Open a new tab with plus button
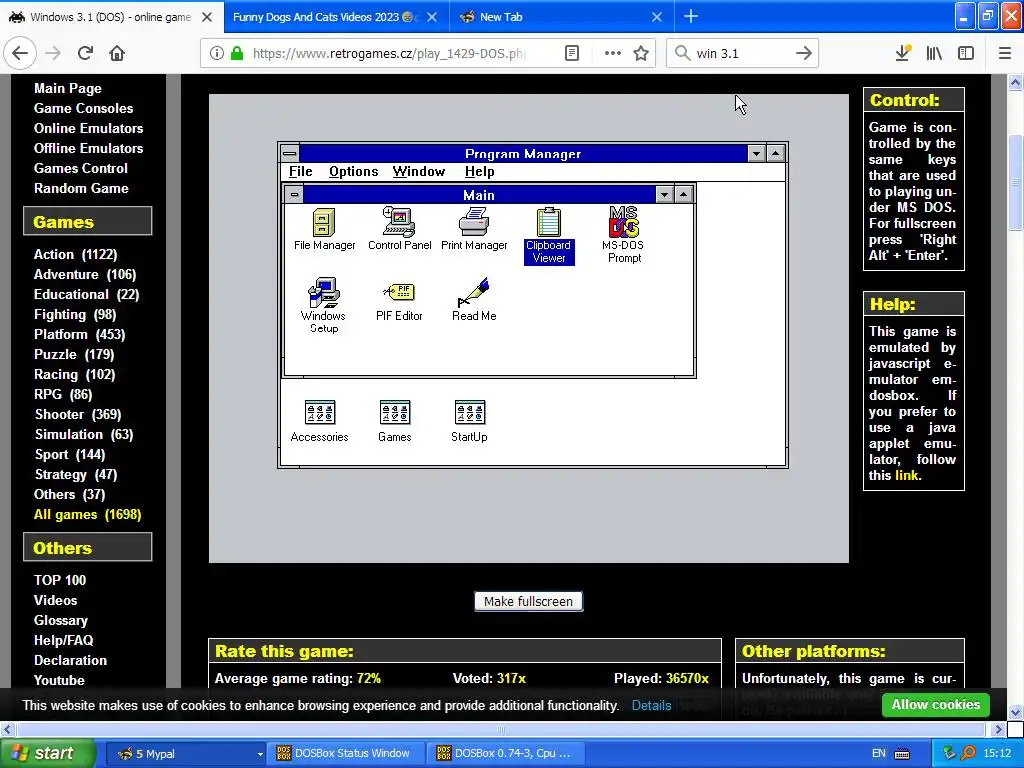1024x768 pixels. click(x=691, y=17)
